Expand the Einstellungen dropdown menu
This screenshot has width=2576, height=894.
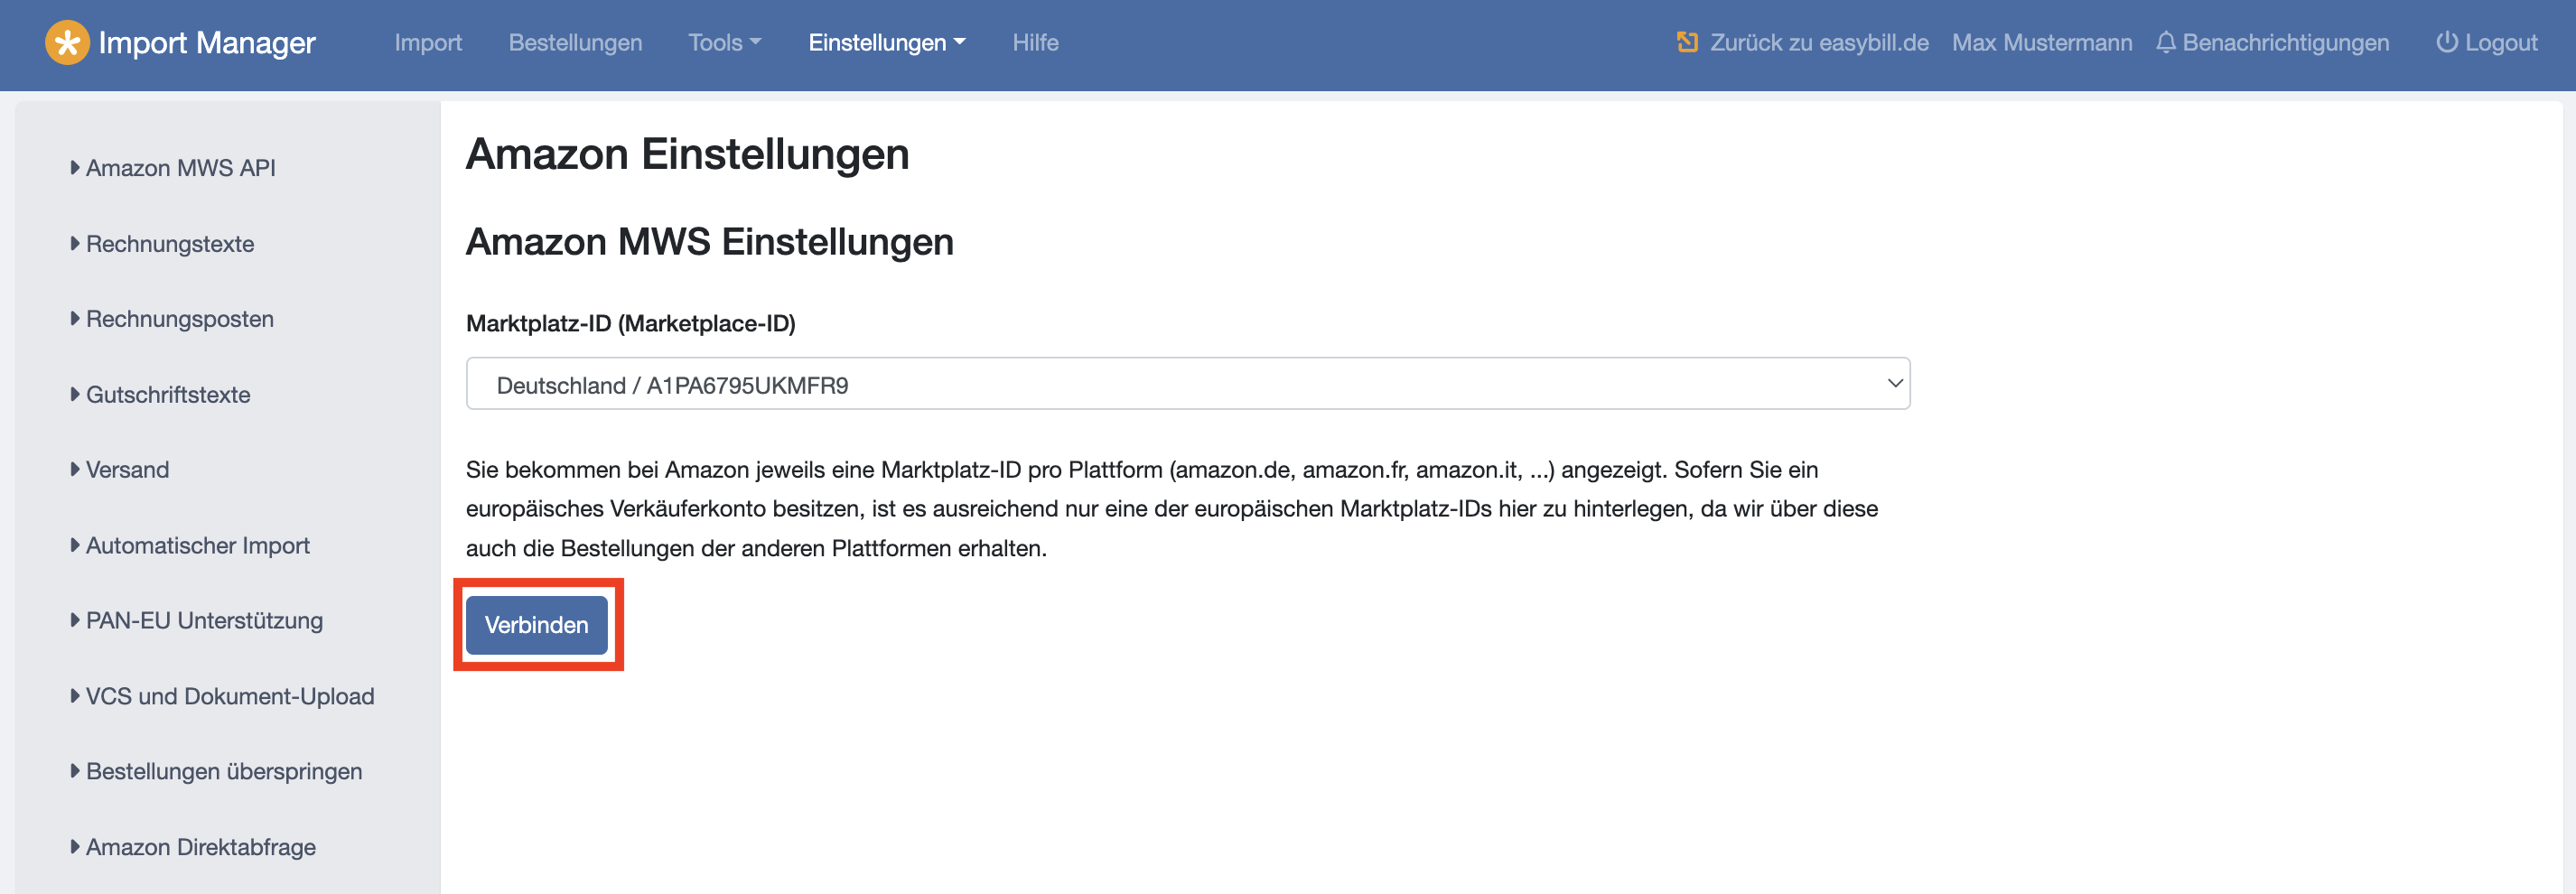[x=886, y=43]
